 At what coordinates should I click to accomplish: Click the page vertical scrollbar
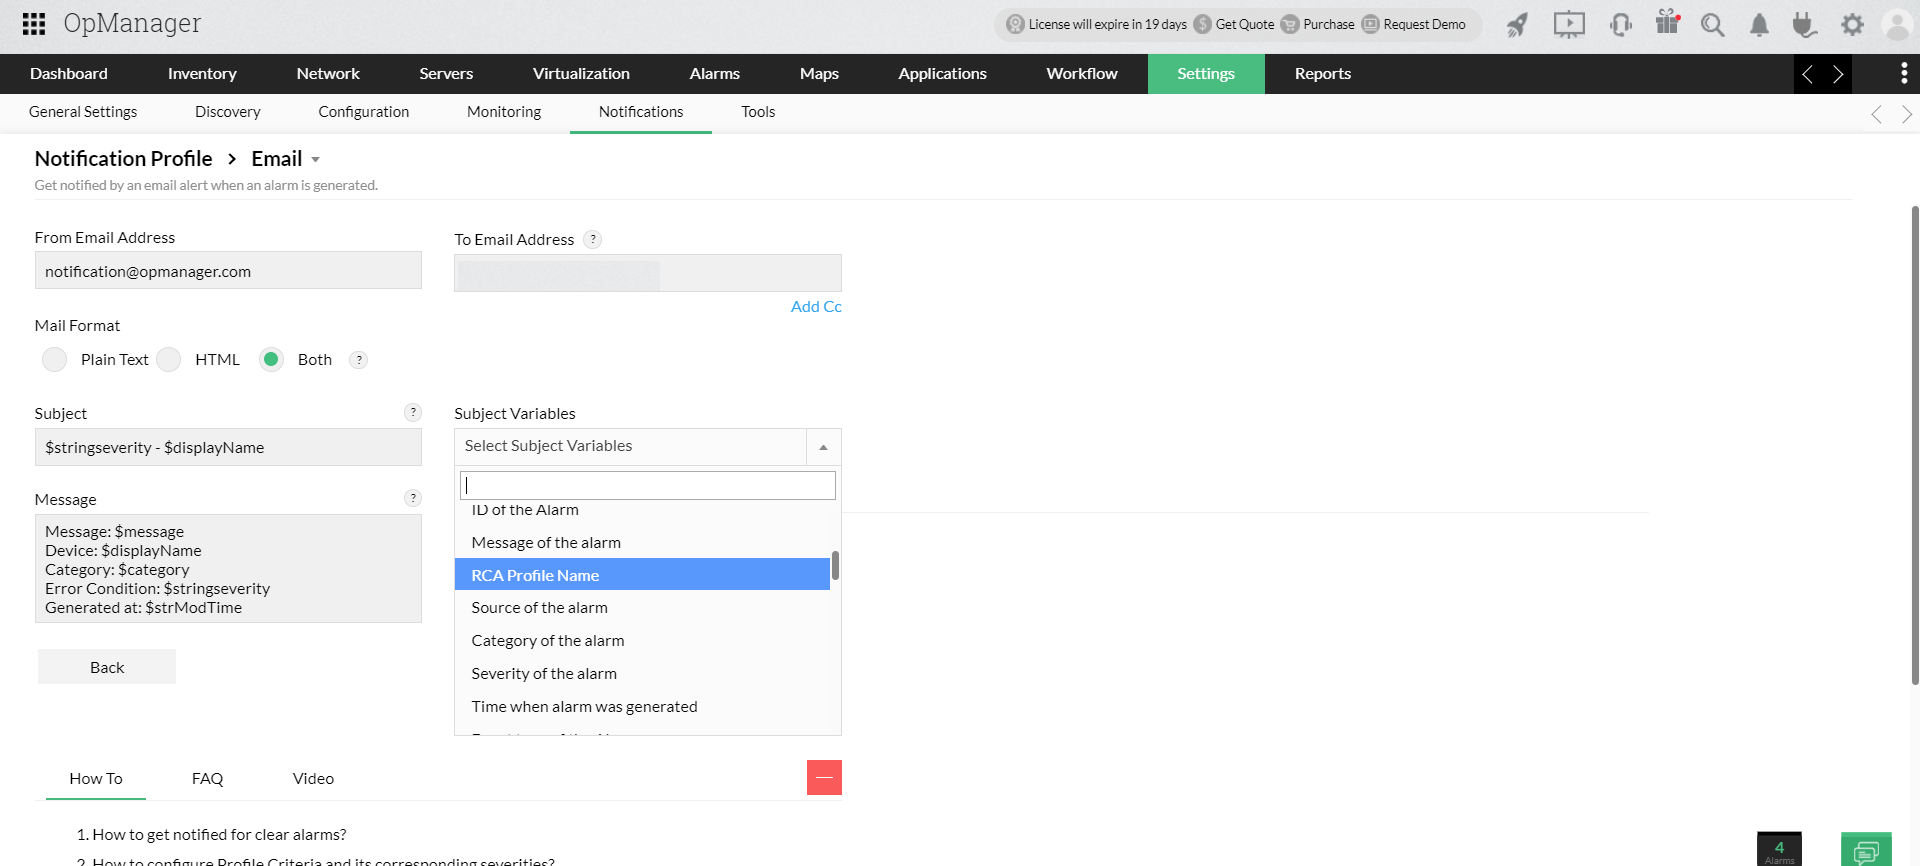click(x=1914, y=445)
